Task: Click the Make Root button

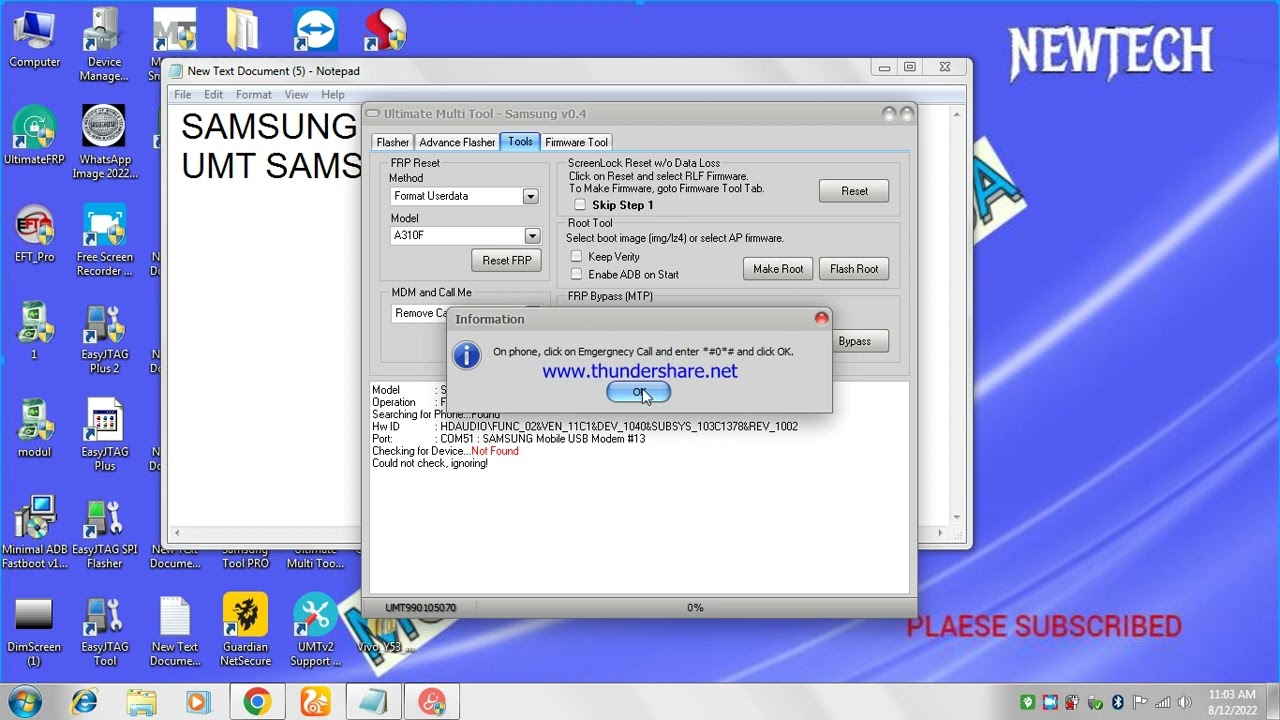Action: pyautogui.click(x=778, y=269)
